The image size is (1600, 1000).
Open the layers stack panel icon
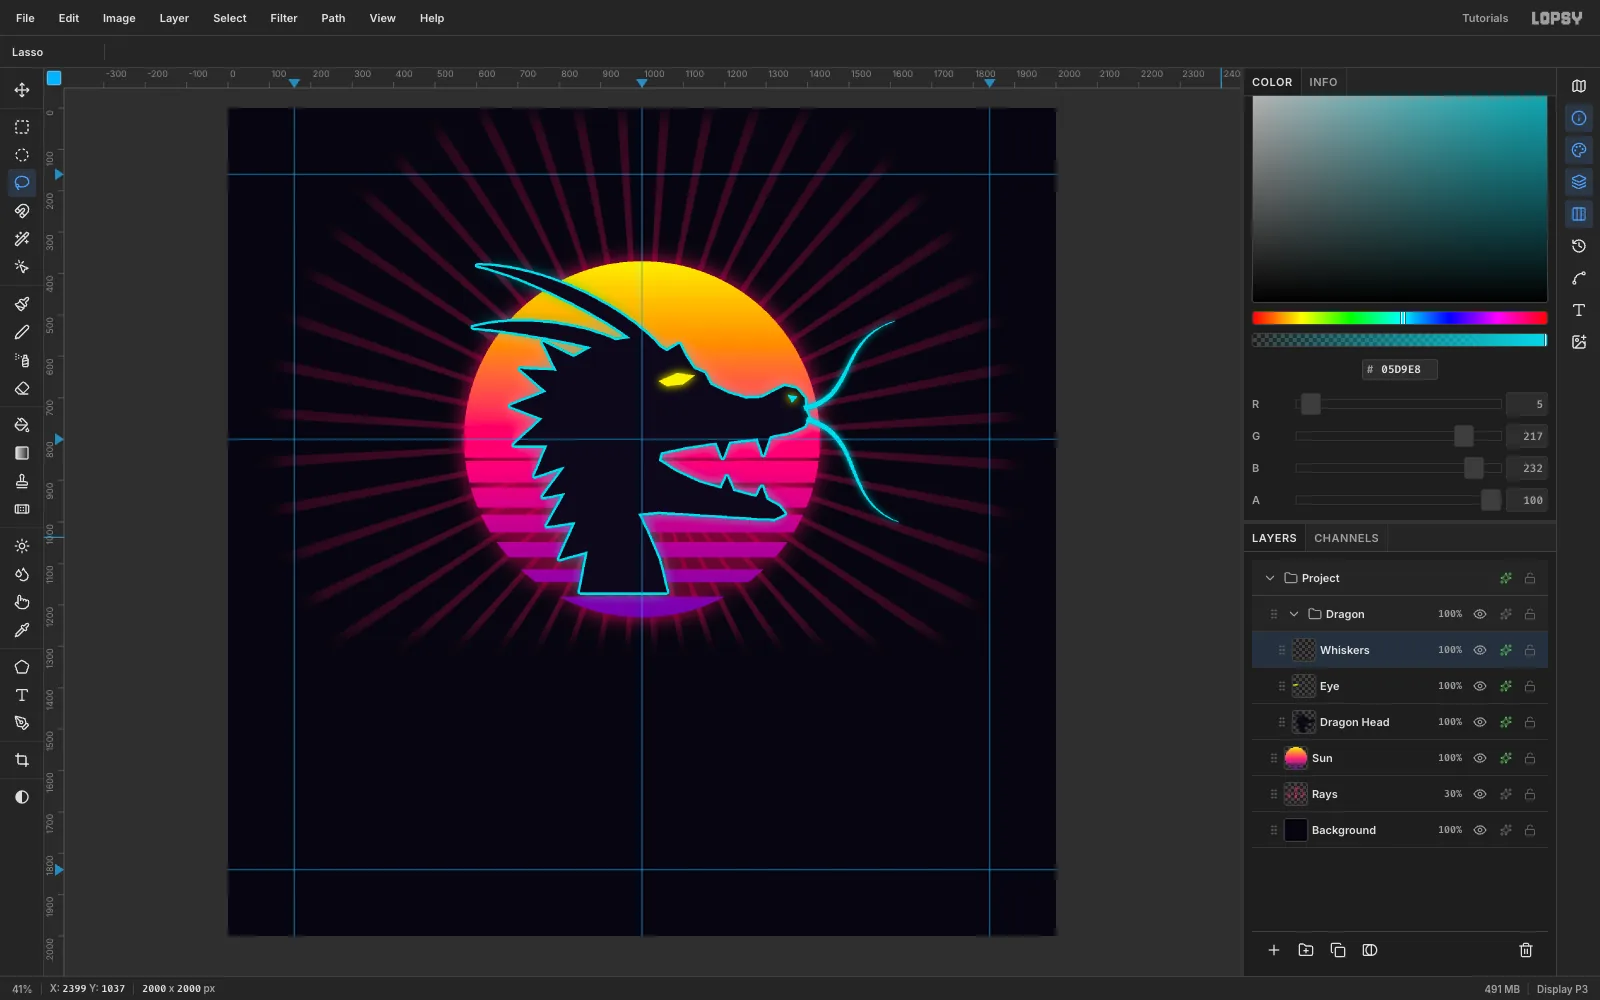pyautogui.click(x=1579, y=182)
